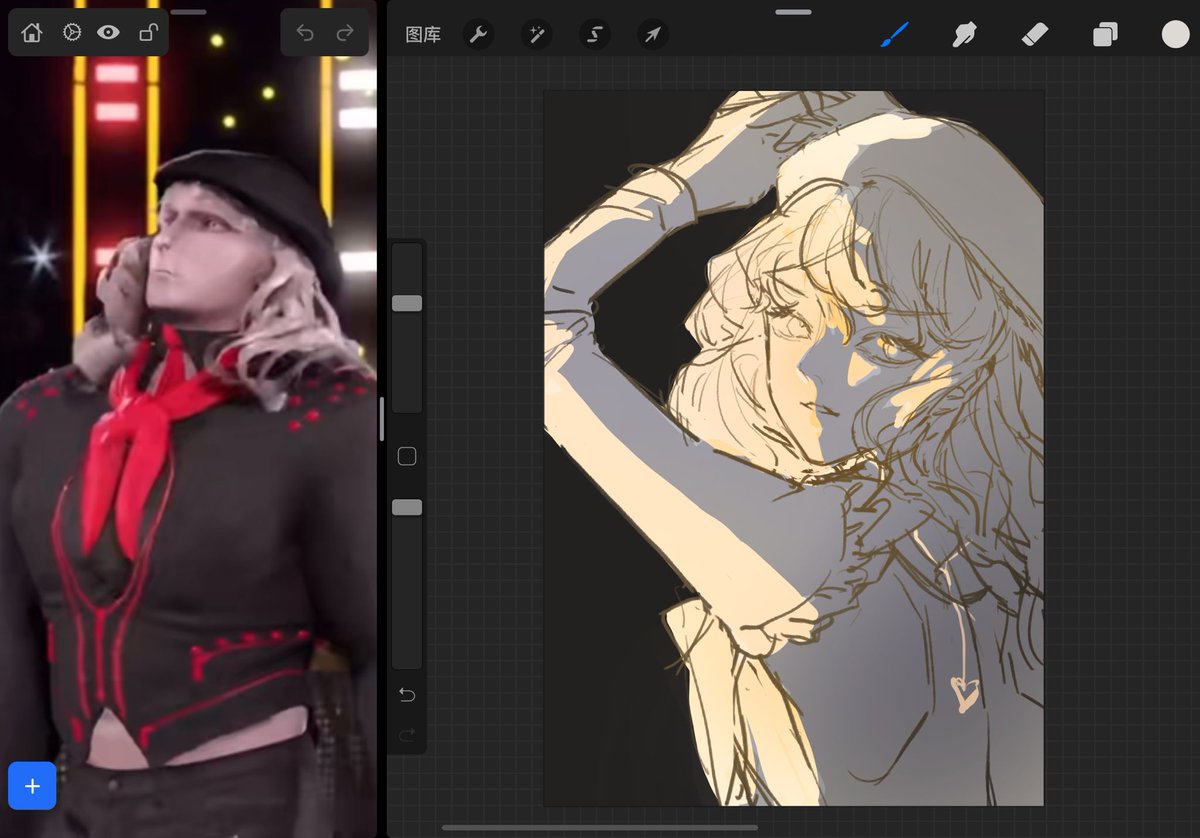This screenshot has width=1200, height=838.
Task: Select the Smudge tool
Action: coord(964,35)
